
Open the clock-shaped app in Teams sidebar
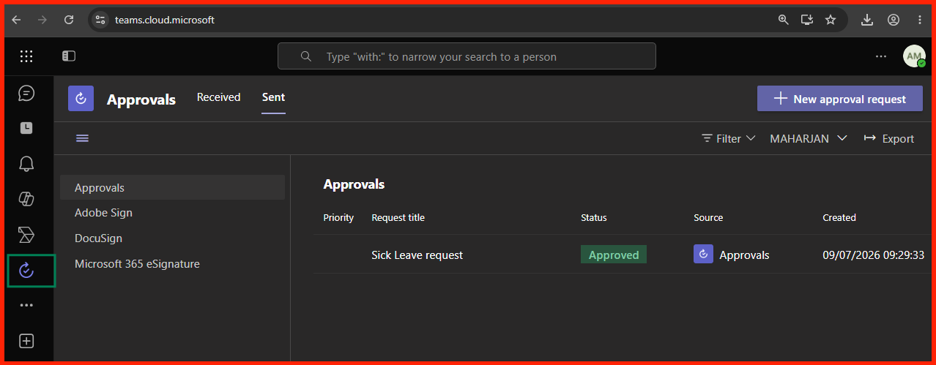pos(26,128)
